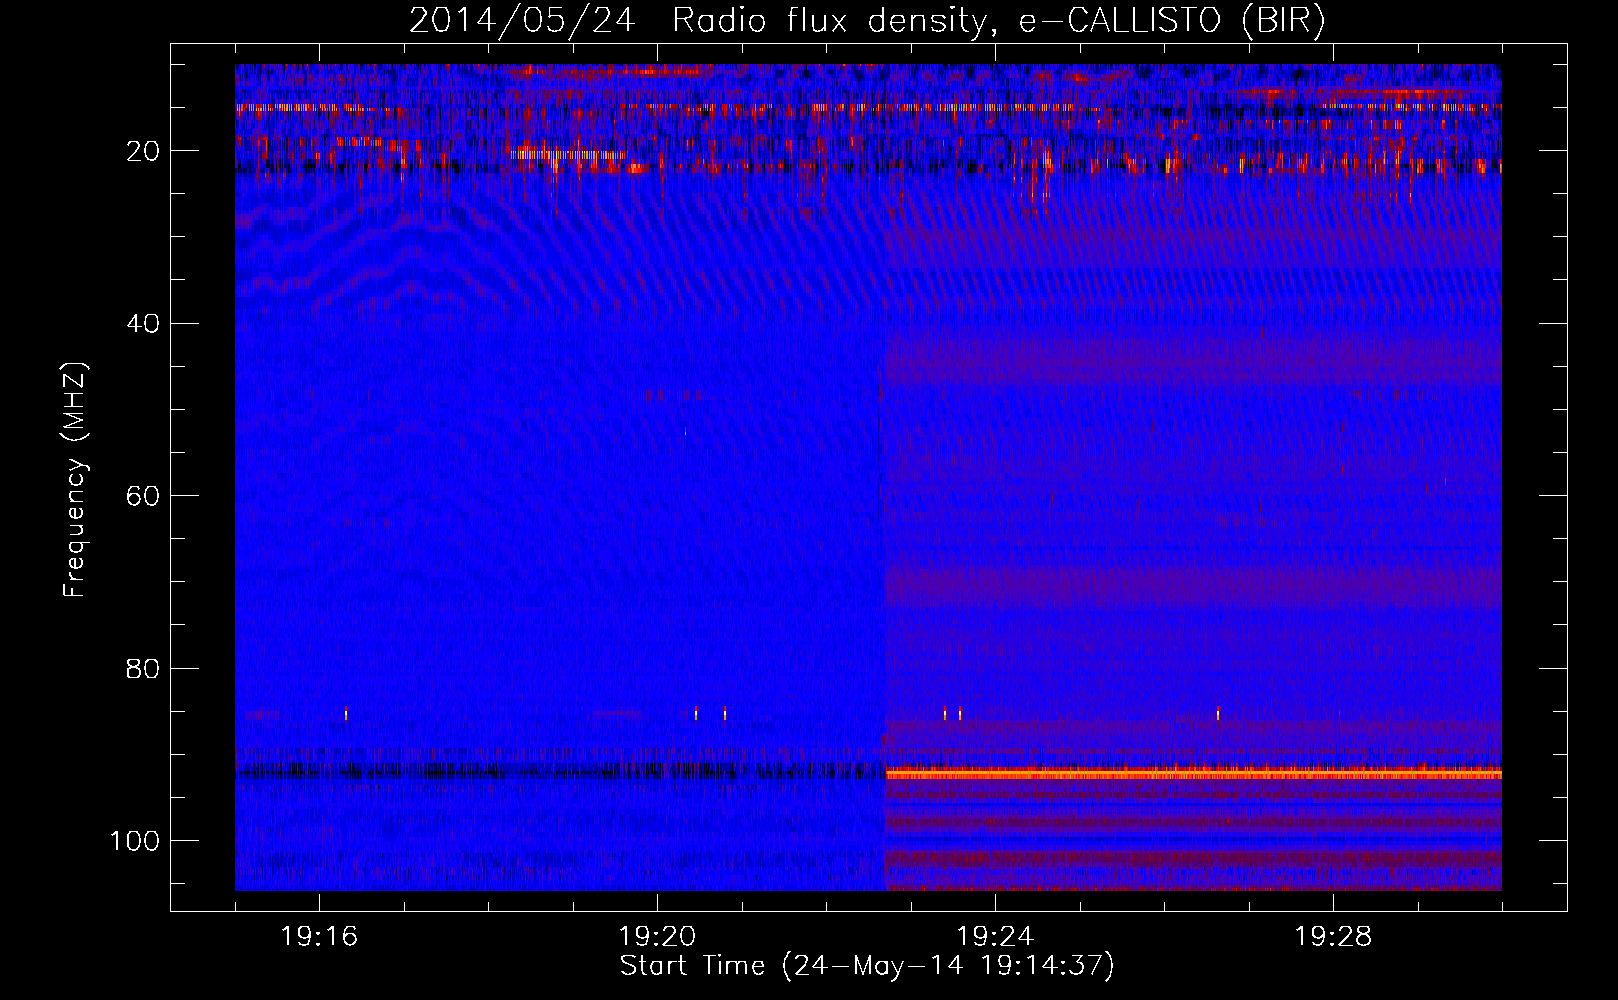Click the "Start Time (24-May-14 19:14:37)" x-axis label
This screenshot has height=1000, width=1618.
point(867,966)
